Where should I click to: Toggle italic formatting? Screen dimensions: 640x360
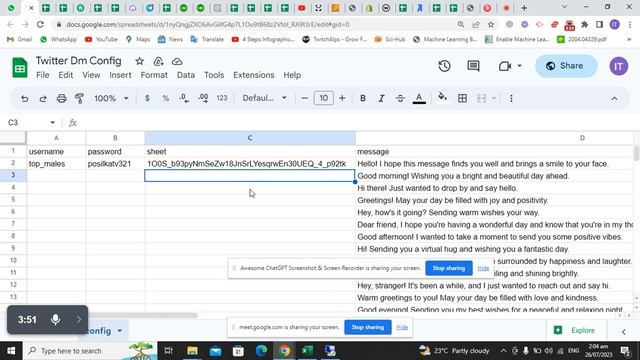(381, 98)
